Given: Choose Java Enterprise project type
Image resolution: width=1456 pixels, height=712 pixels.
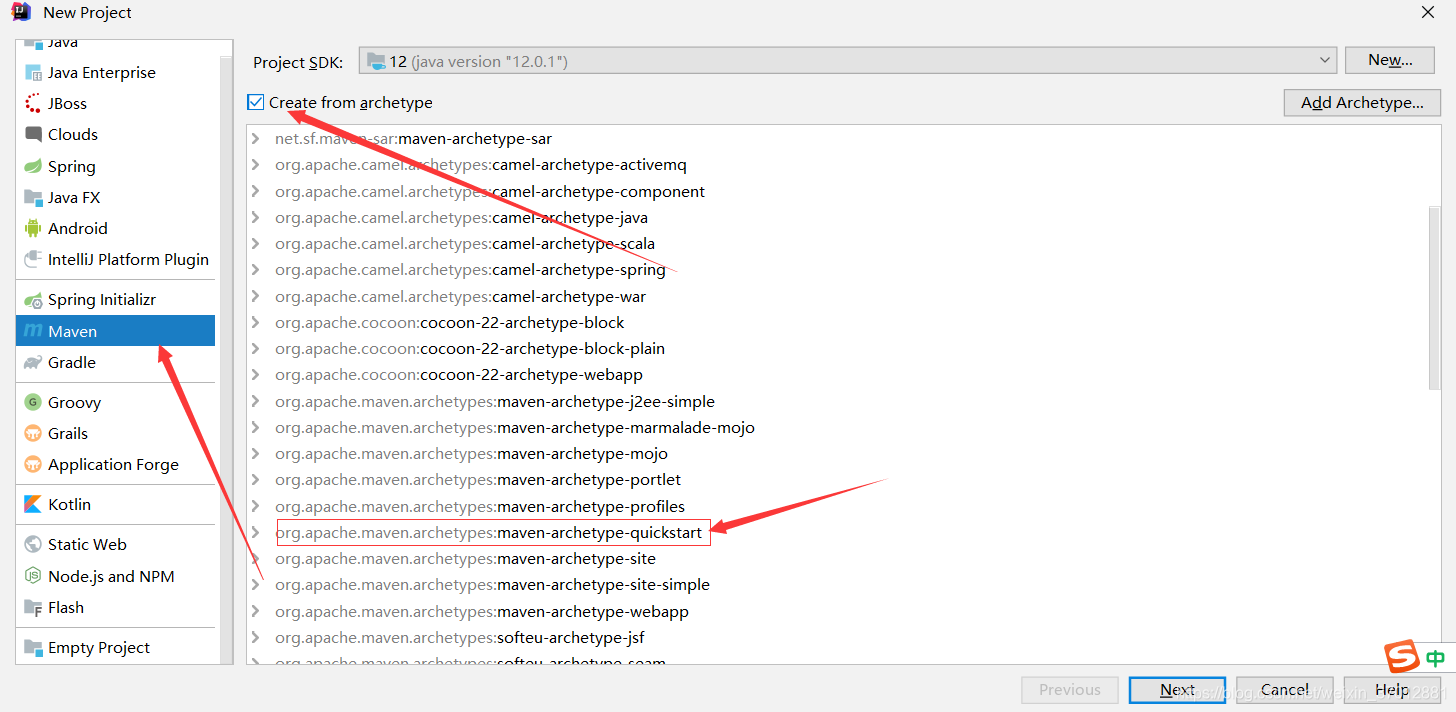Looking at the screenshot, I should [115, 73].
